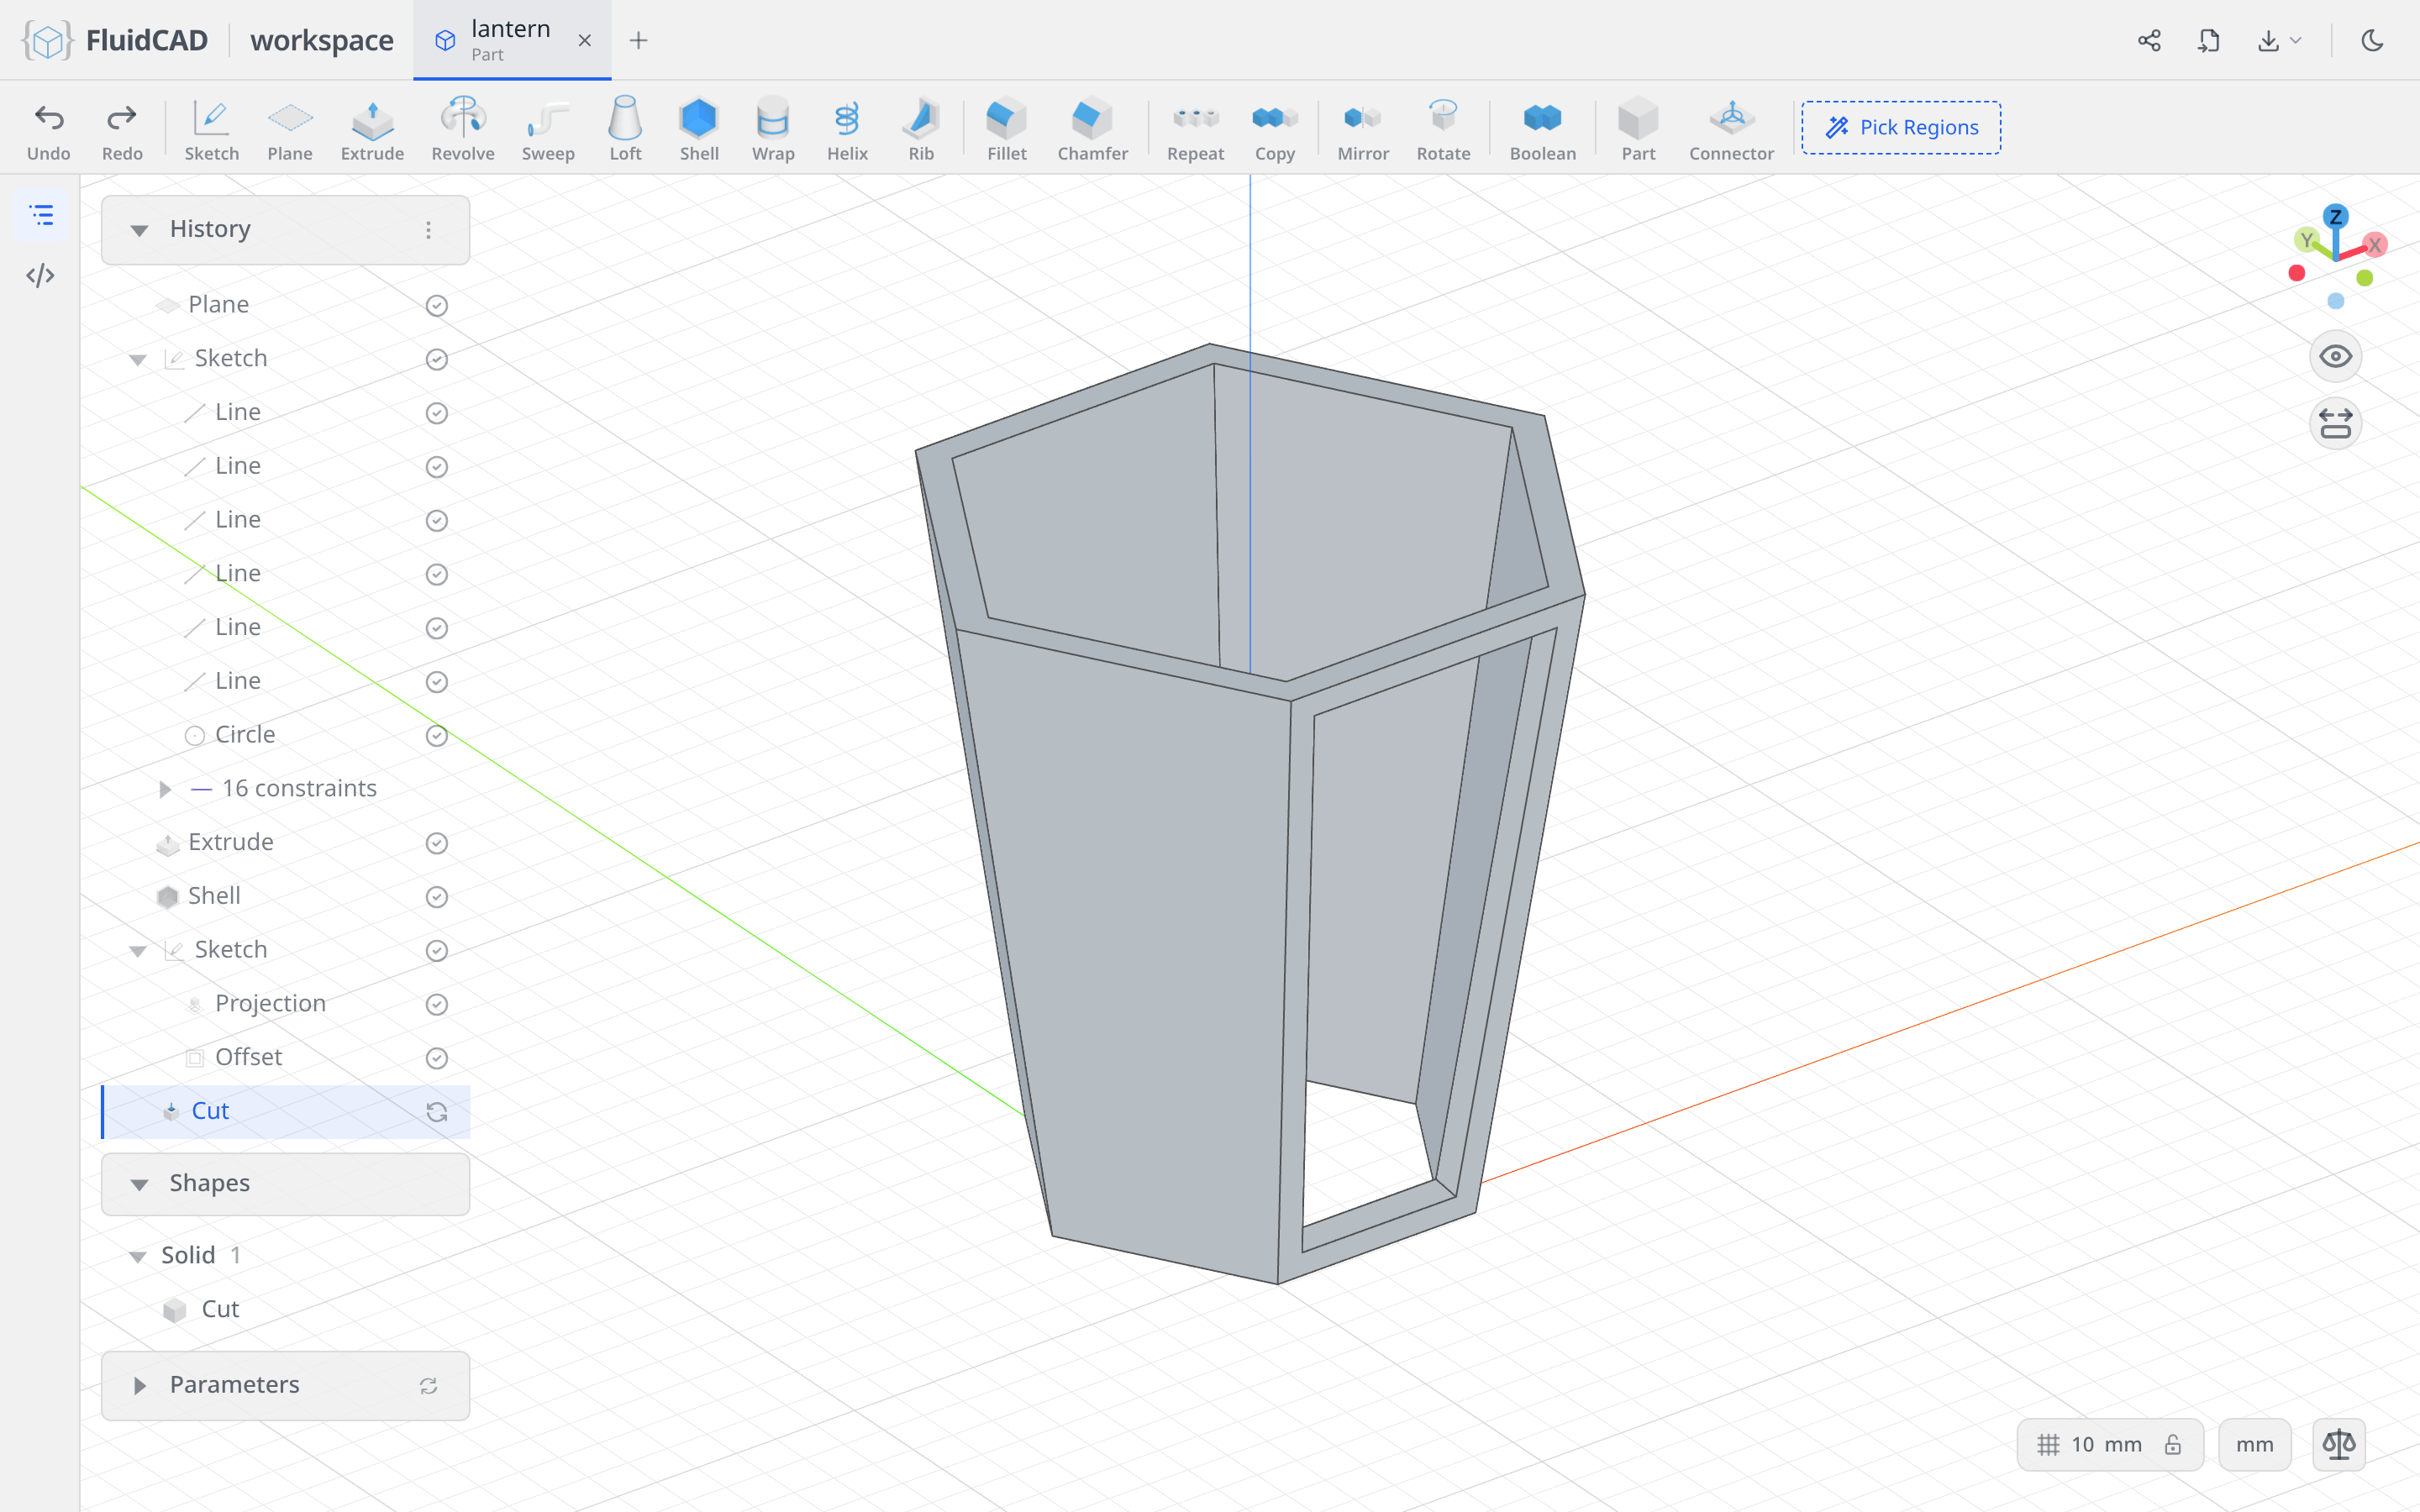Expand the Parameters panel
The height and width of the screenshot is (1512, 2420).
[139, 1385]
